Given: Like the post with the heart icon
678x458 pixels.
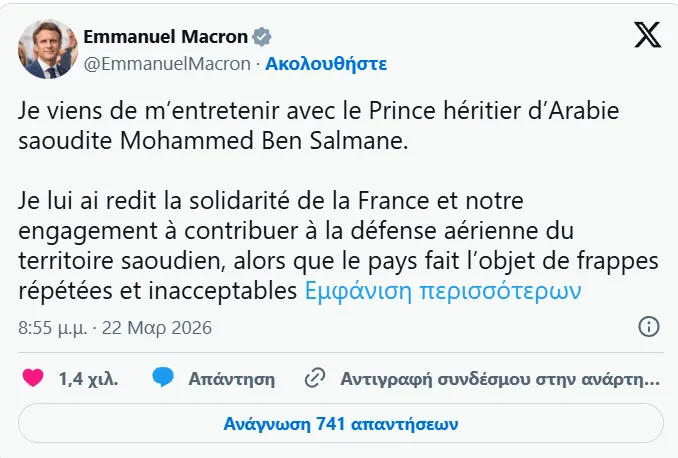Looking at the screenshot, I should (x=33, y=378).
